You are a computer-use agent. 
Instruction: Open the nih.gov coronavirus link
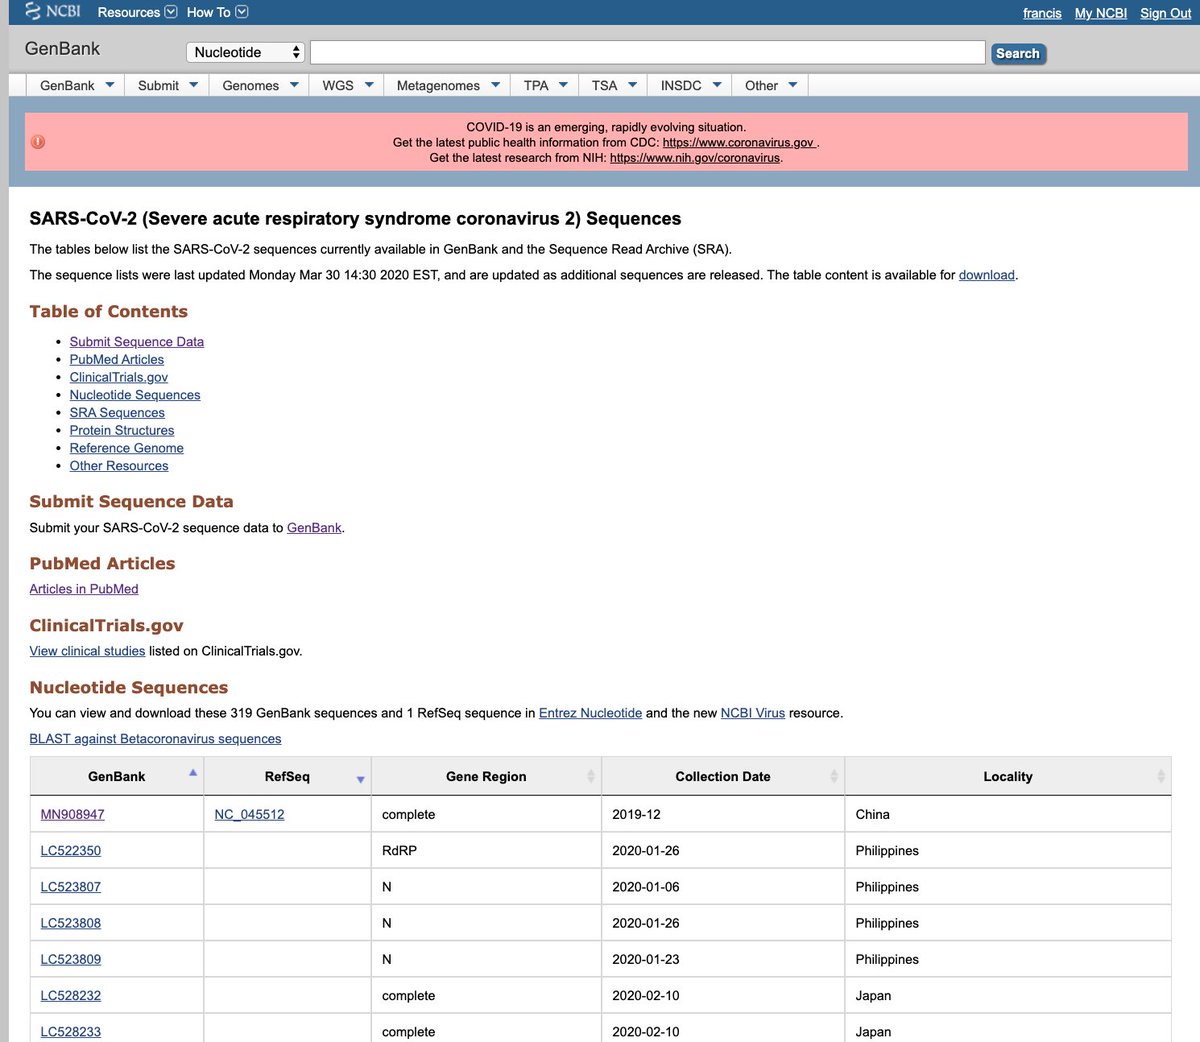click(695, 158)
